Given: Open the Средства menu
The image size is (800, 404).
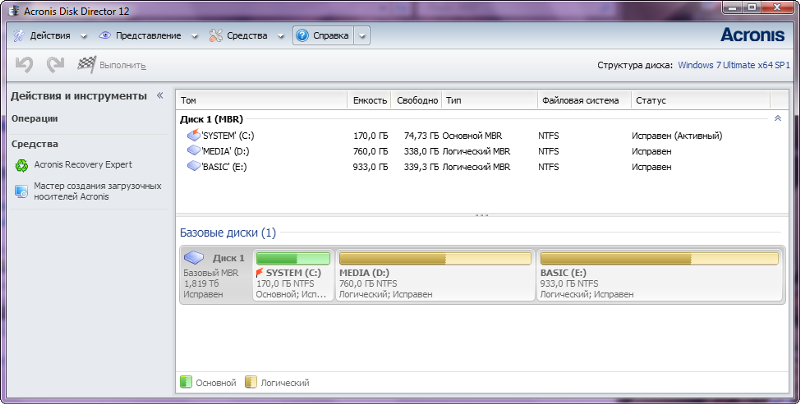Looking at the screenshot, I should (247, 36).
